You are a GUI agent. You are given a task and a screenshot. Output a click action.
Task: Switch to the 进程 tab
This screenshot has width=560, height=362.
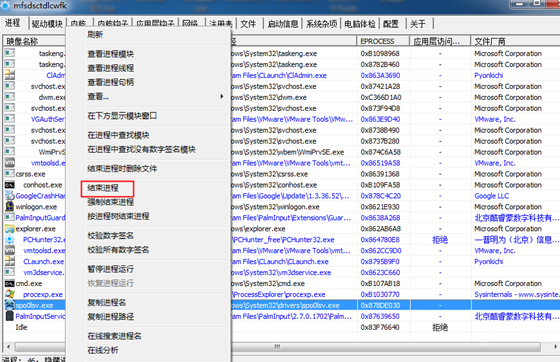click(x=12, y=23)
